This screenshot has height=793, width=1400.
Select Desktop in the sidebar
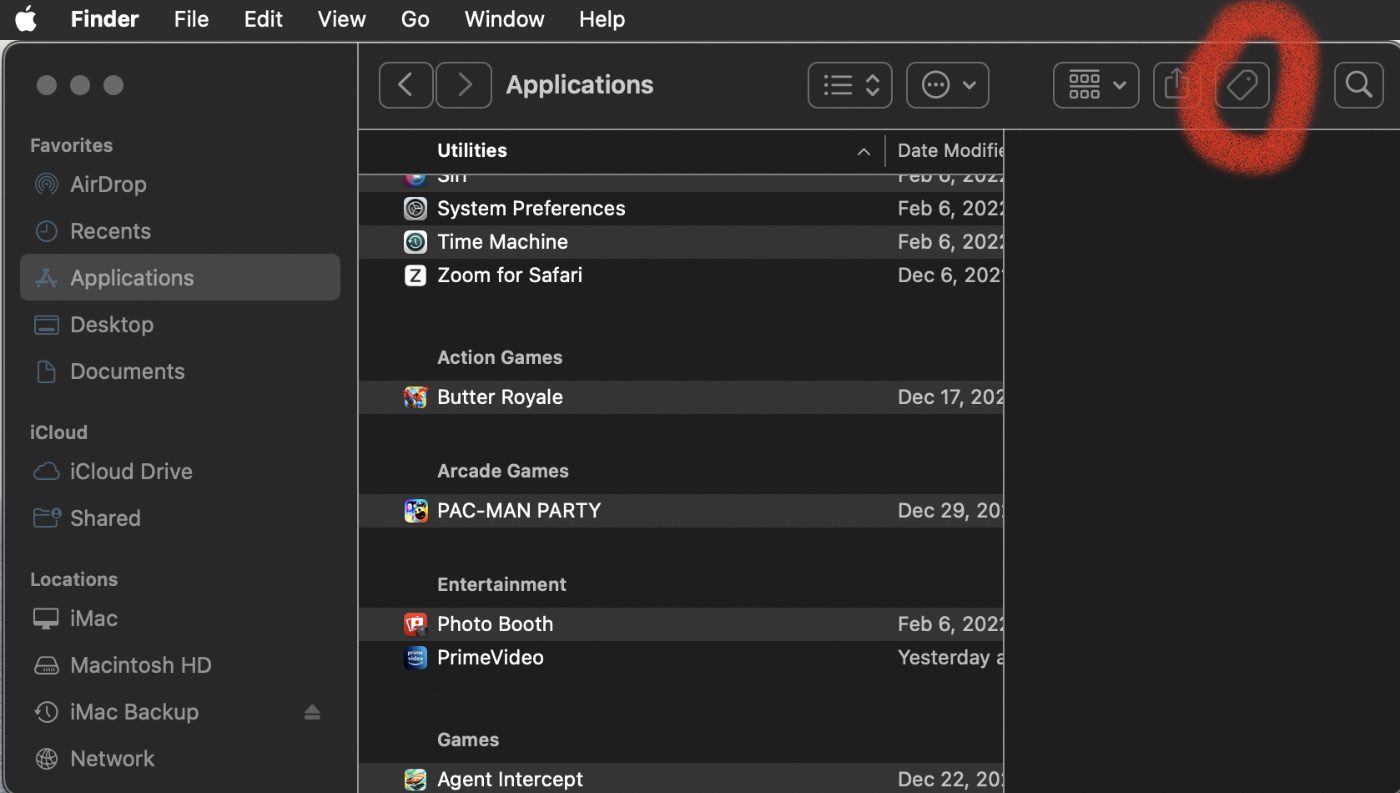tap(180, 325)
